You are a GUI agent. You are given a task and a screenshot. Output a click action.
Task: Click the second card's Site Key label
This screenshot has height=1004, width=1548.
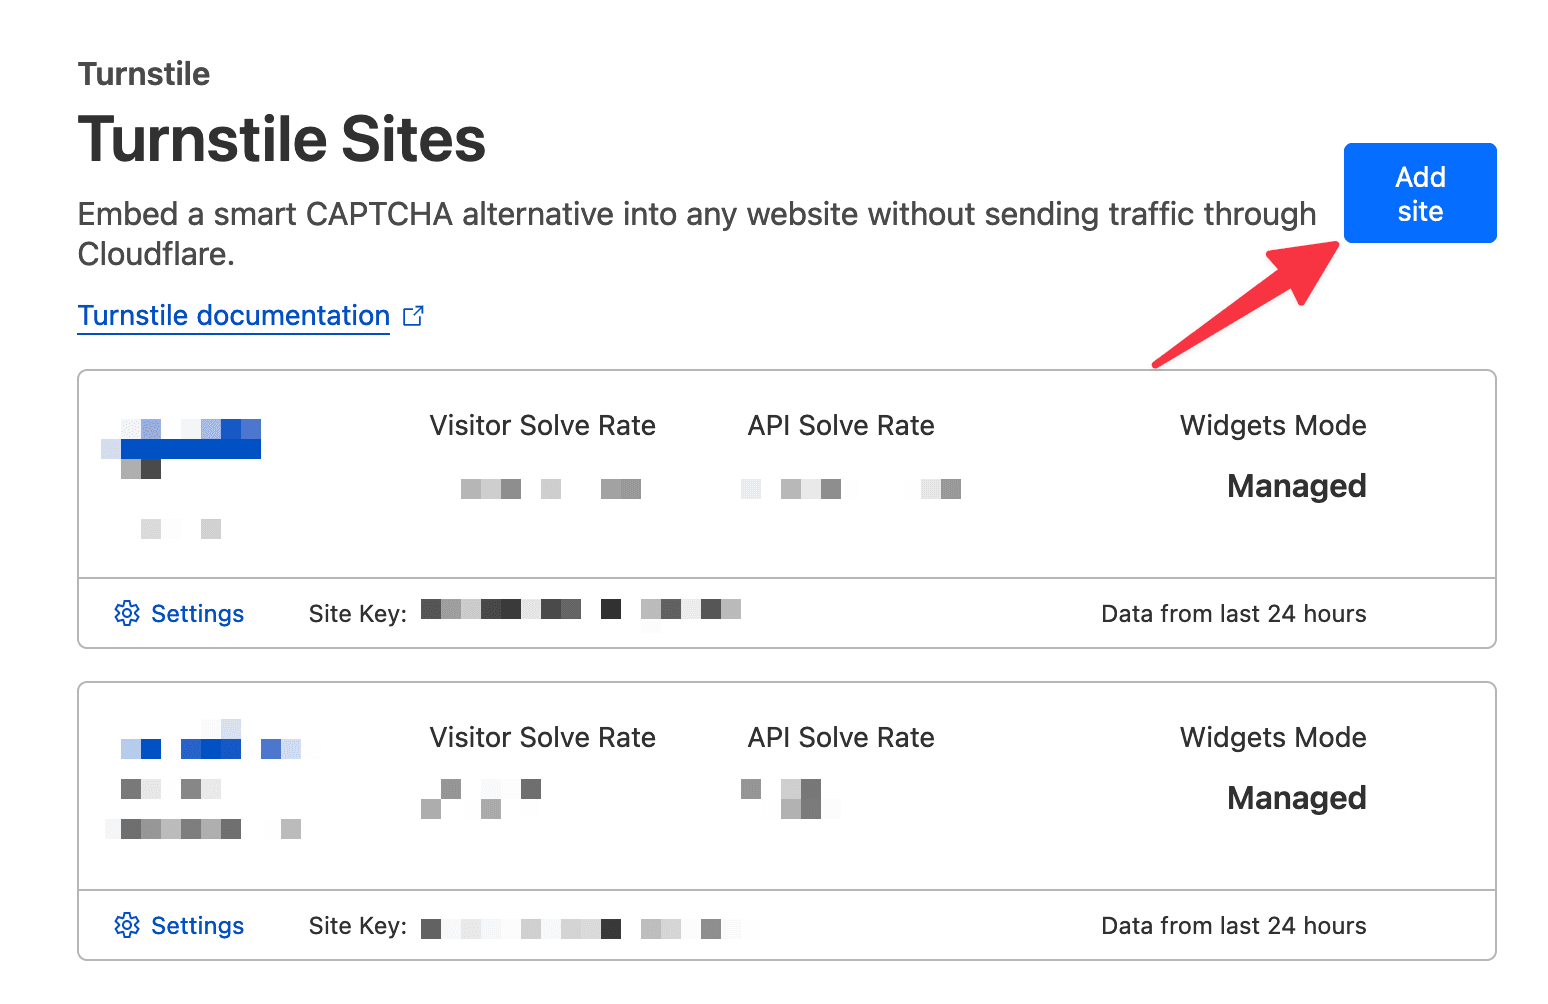pyautogui.click(x=358, y=926)
